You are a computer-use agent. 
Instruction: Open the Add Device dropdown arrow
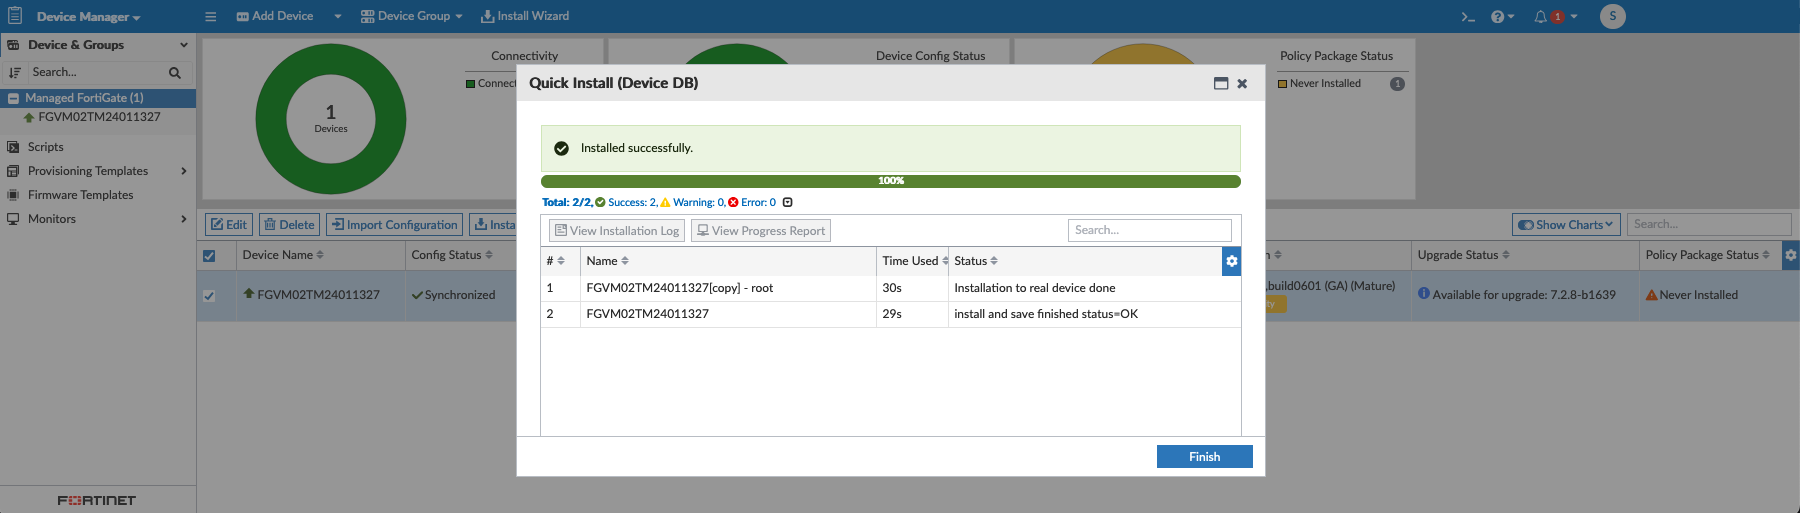pyautogui.click(x=338, y=17)
